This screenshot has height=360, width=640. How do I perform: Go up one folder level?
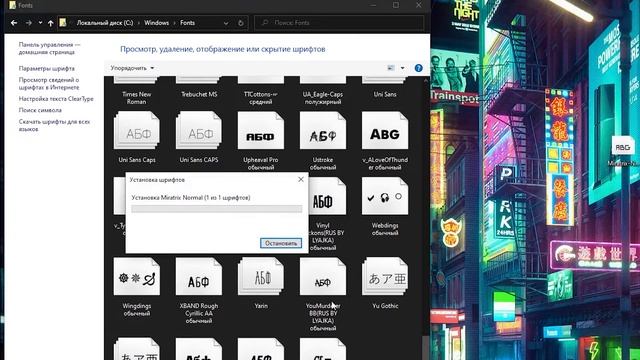(x=51, y=23)
